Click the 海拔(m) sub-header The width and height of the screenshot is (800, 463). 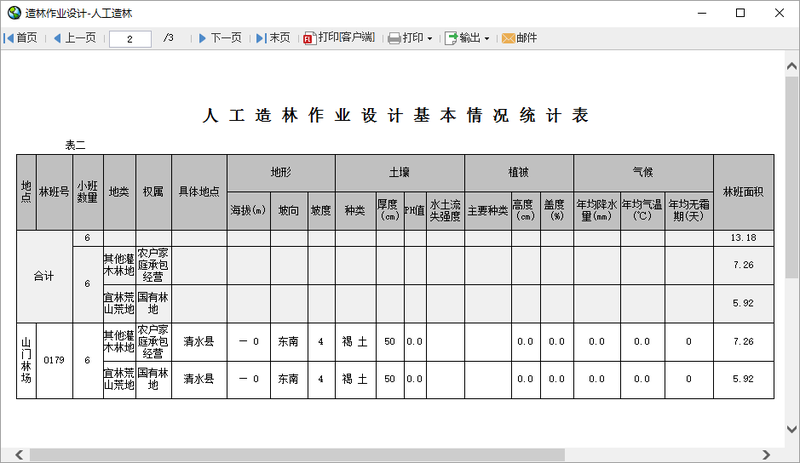pos(248,211)
